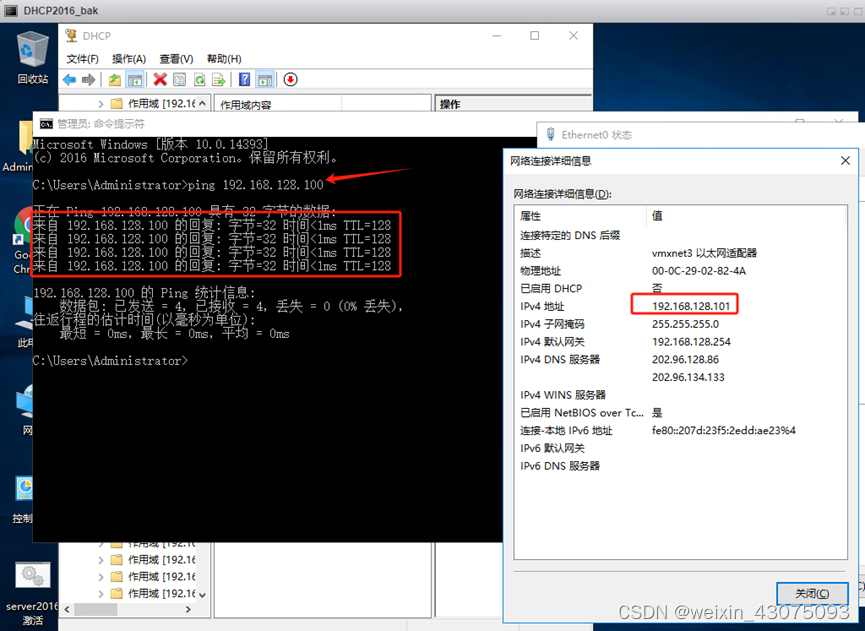This screenshot has width=865, height=631.
Task: Click the Back arrow in DHCP toolbar
Action: pos(70,80)
